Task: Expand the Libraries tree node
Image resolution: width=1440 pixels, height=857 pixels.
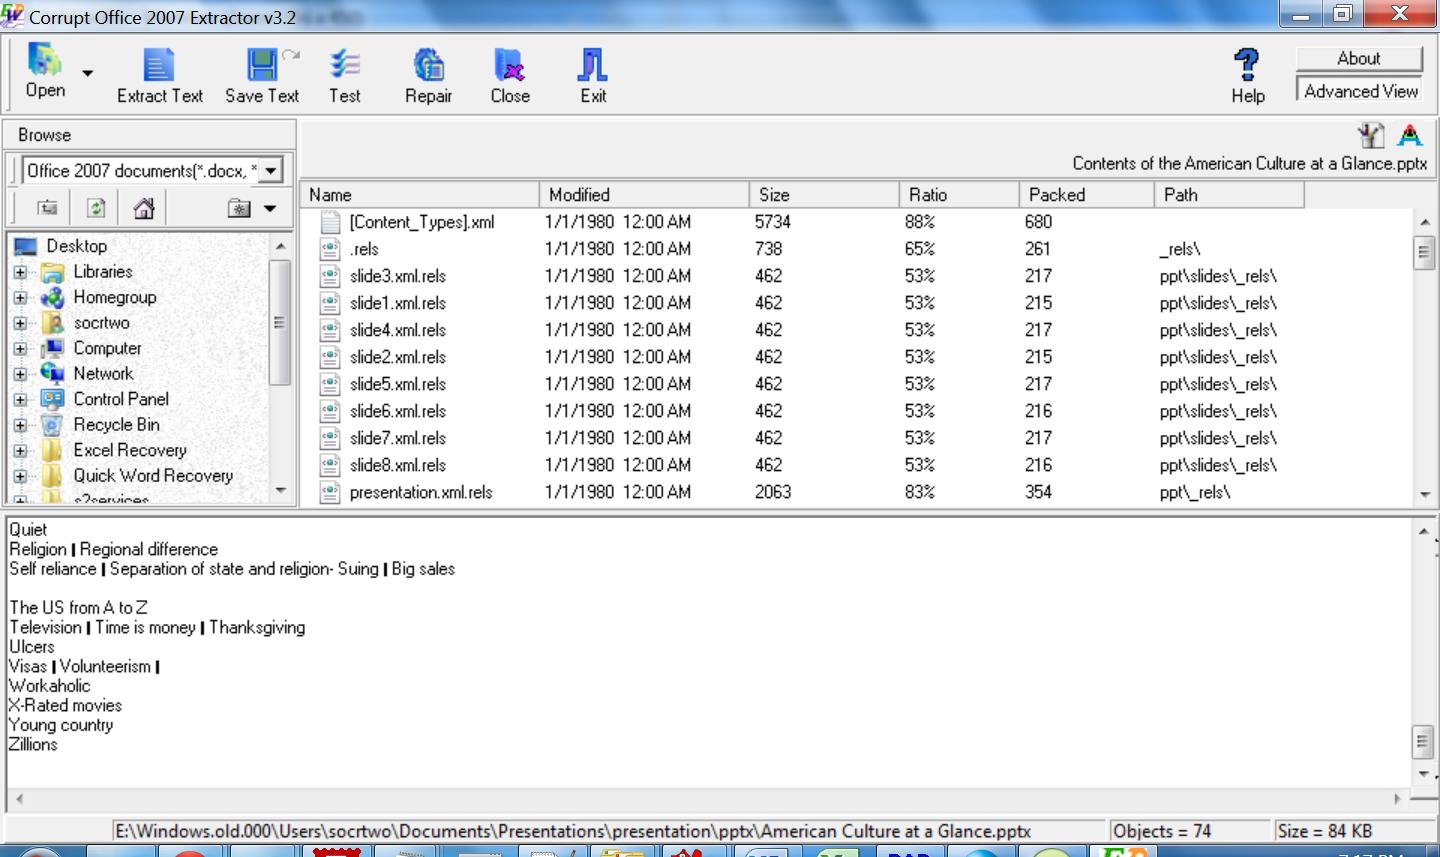Action: [x=20, y=272]
